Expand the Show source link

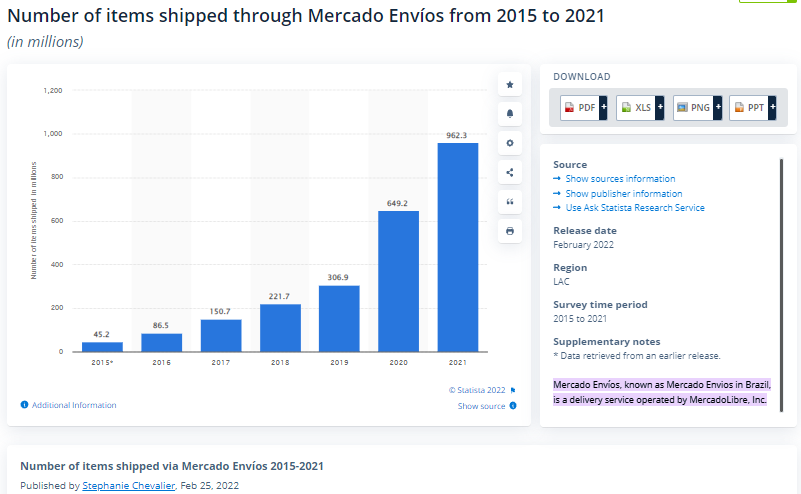pos(482,406)
